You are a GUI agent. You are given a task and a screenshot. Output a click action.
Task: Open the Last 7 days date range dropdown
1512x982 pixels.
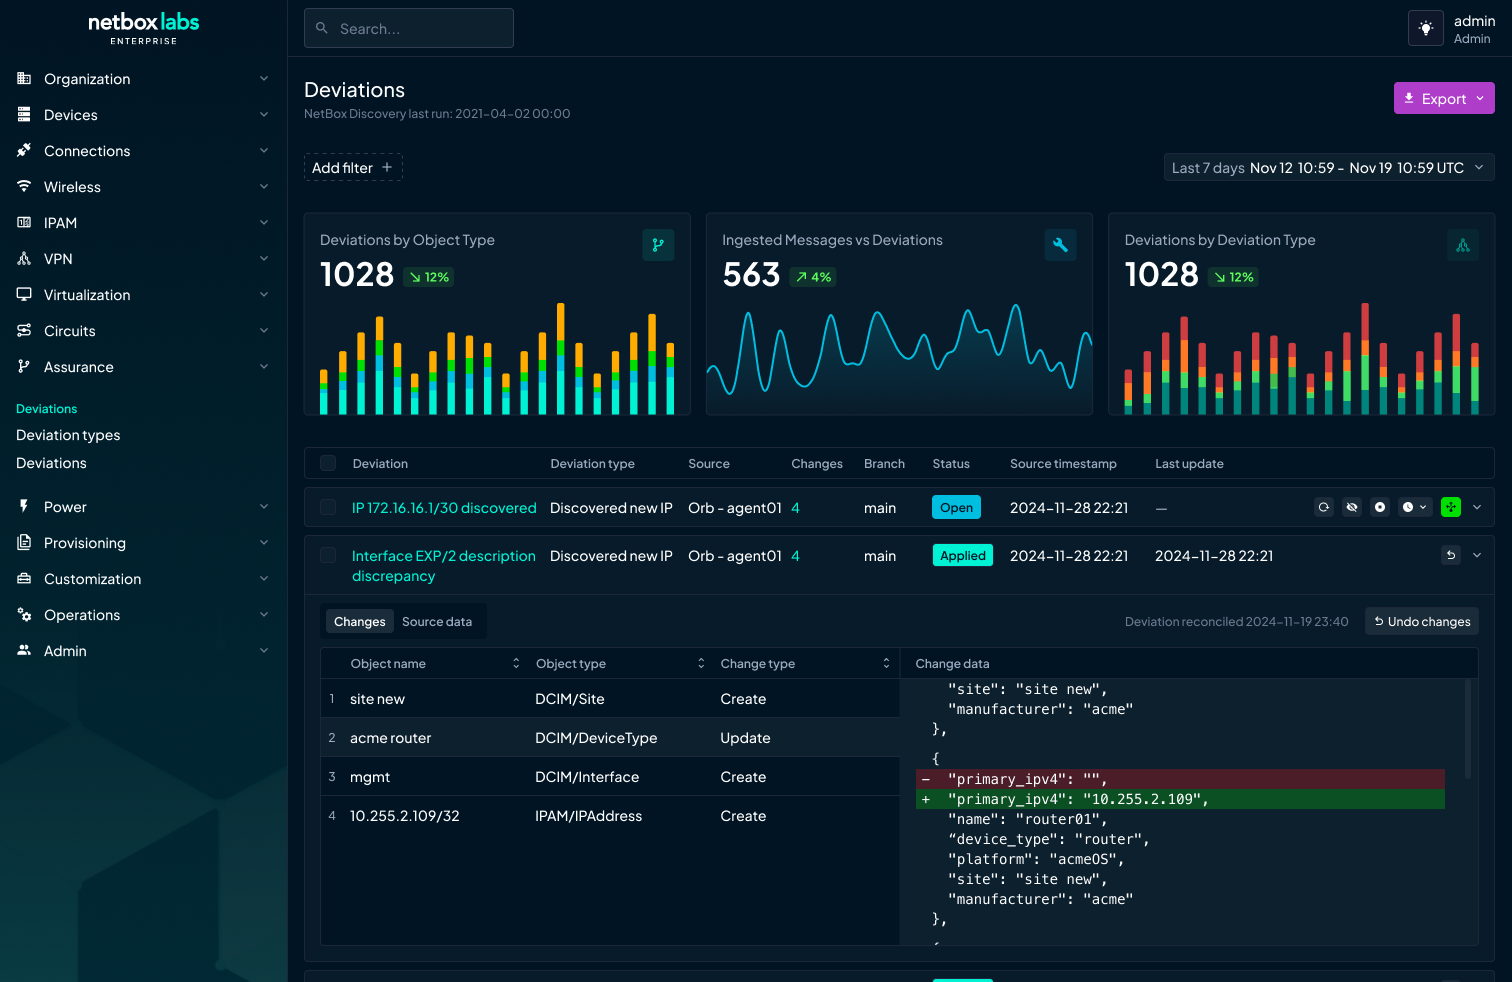click(x=1329, y=168)
